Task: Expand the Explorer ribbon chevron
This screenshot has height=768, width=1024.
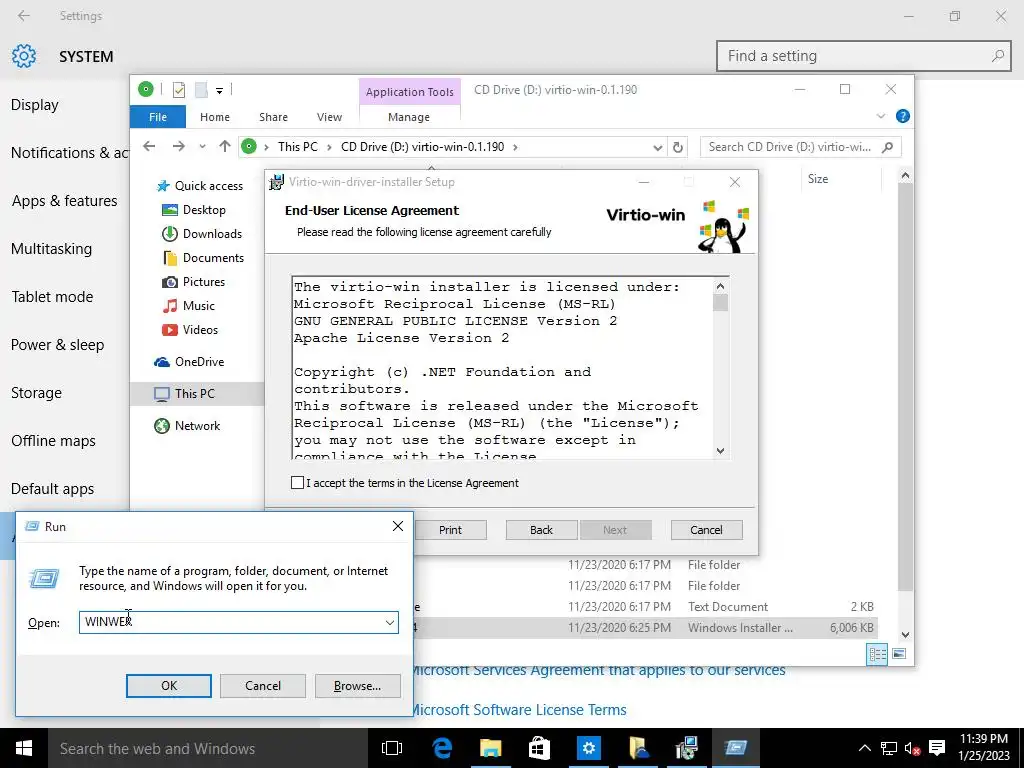Action: [x=880, y=116]
